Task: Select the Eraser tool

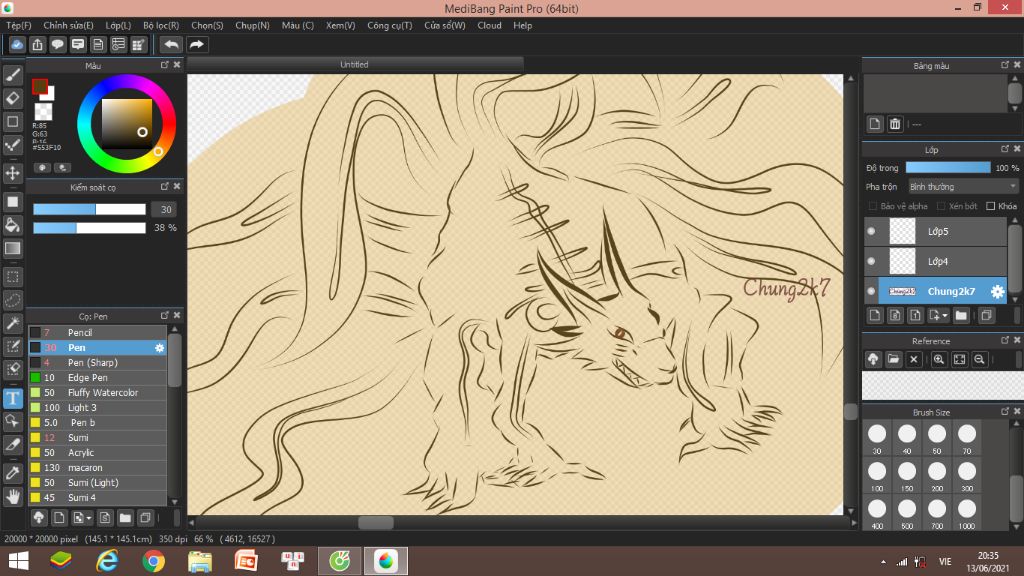Action: tap(12, 98)
